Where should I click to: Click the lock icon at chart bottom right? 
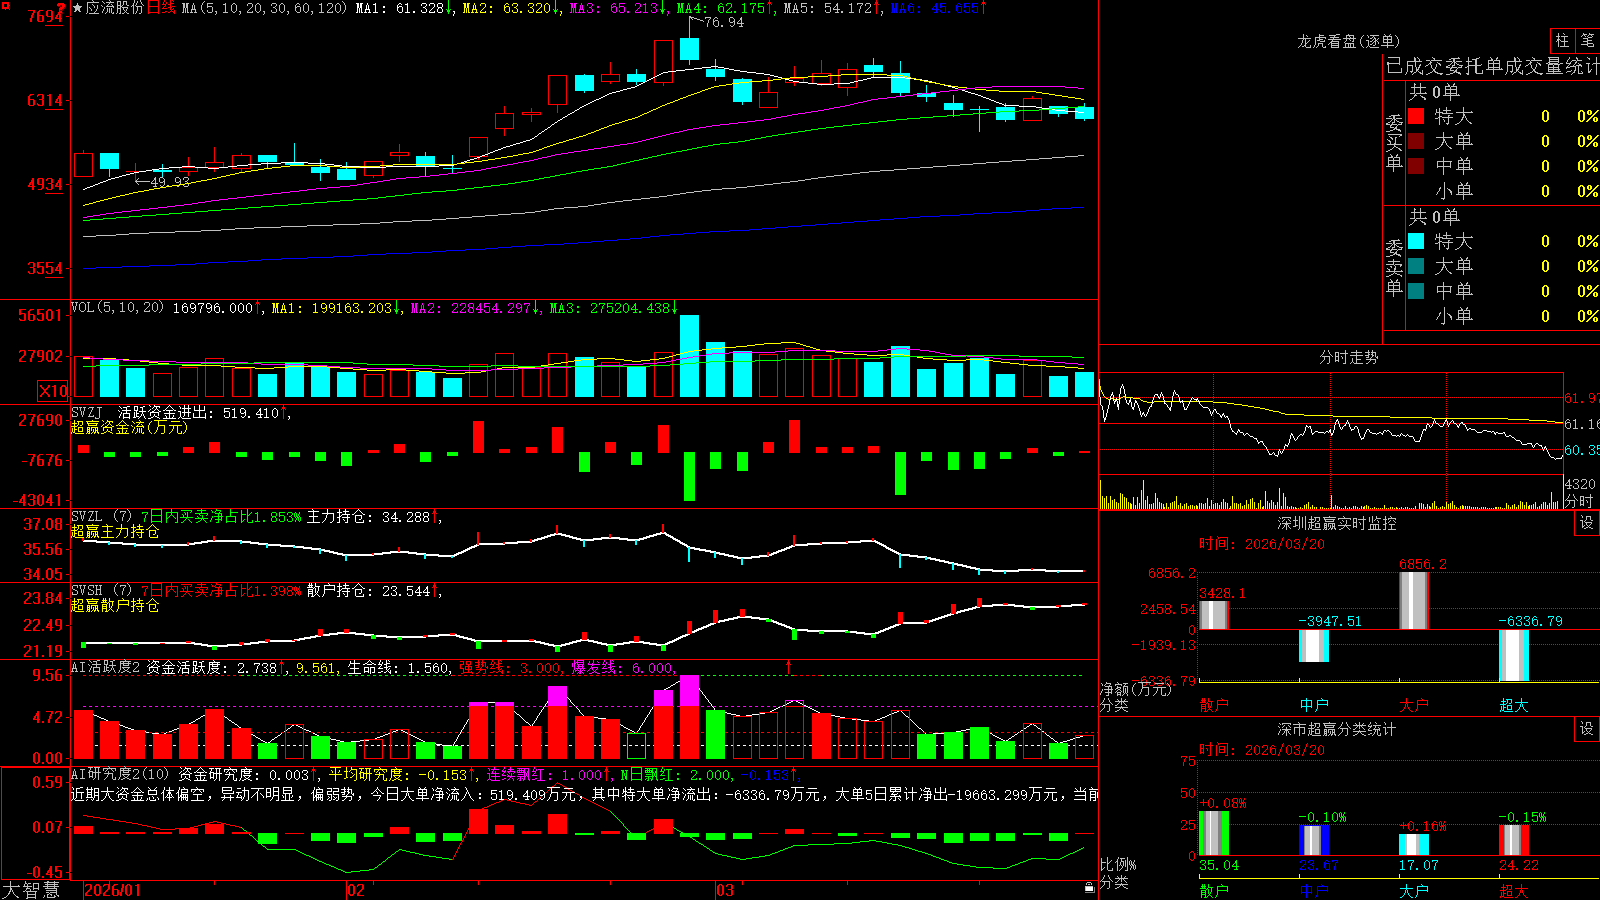point(1089,888)
